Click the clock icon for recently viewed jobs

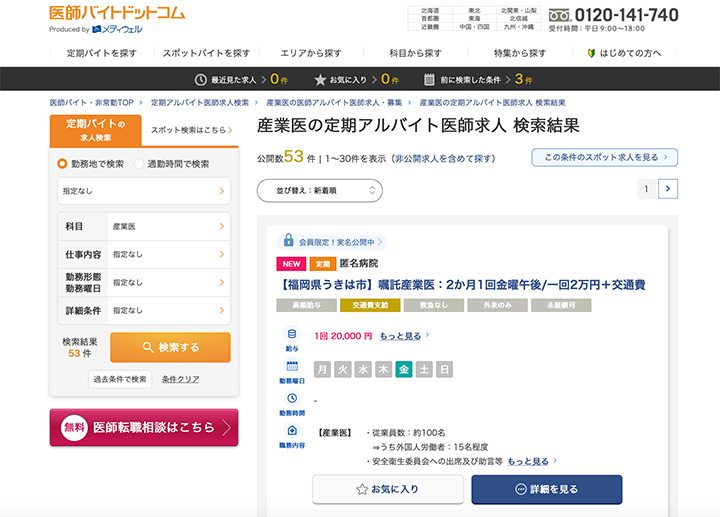click(201, 79)
